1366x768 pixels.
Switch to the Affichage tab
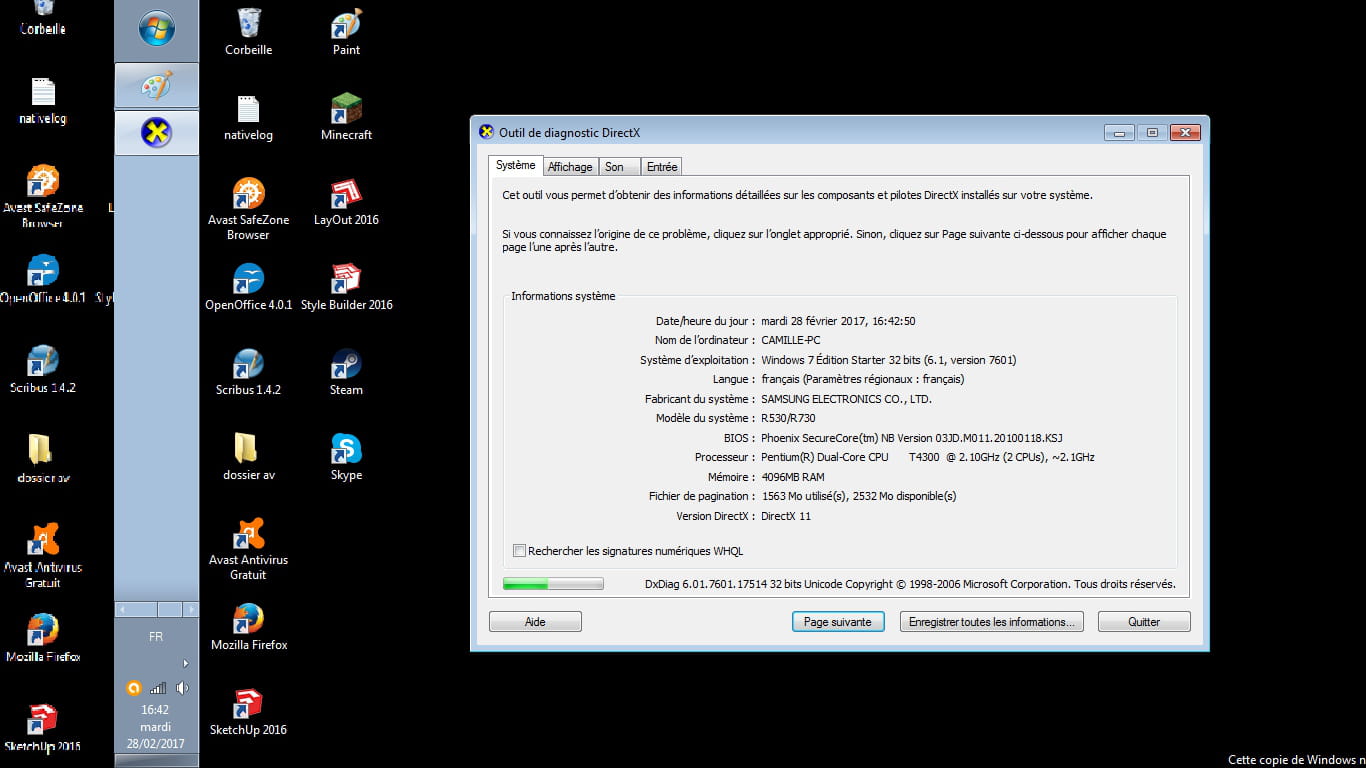tap(570, 167)
